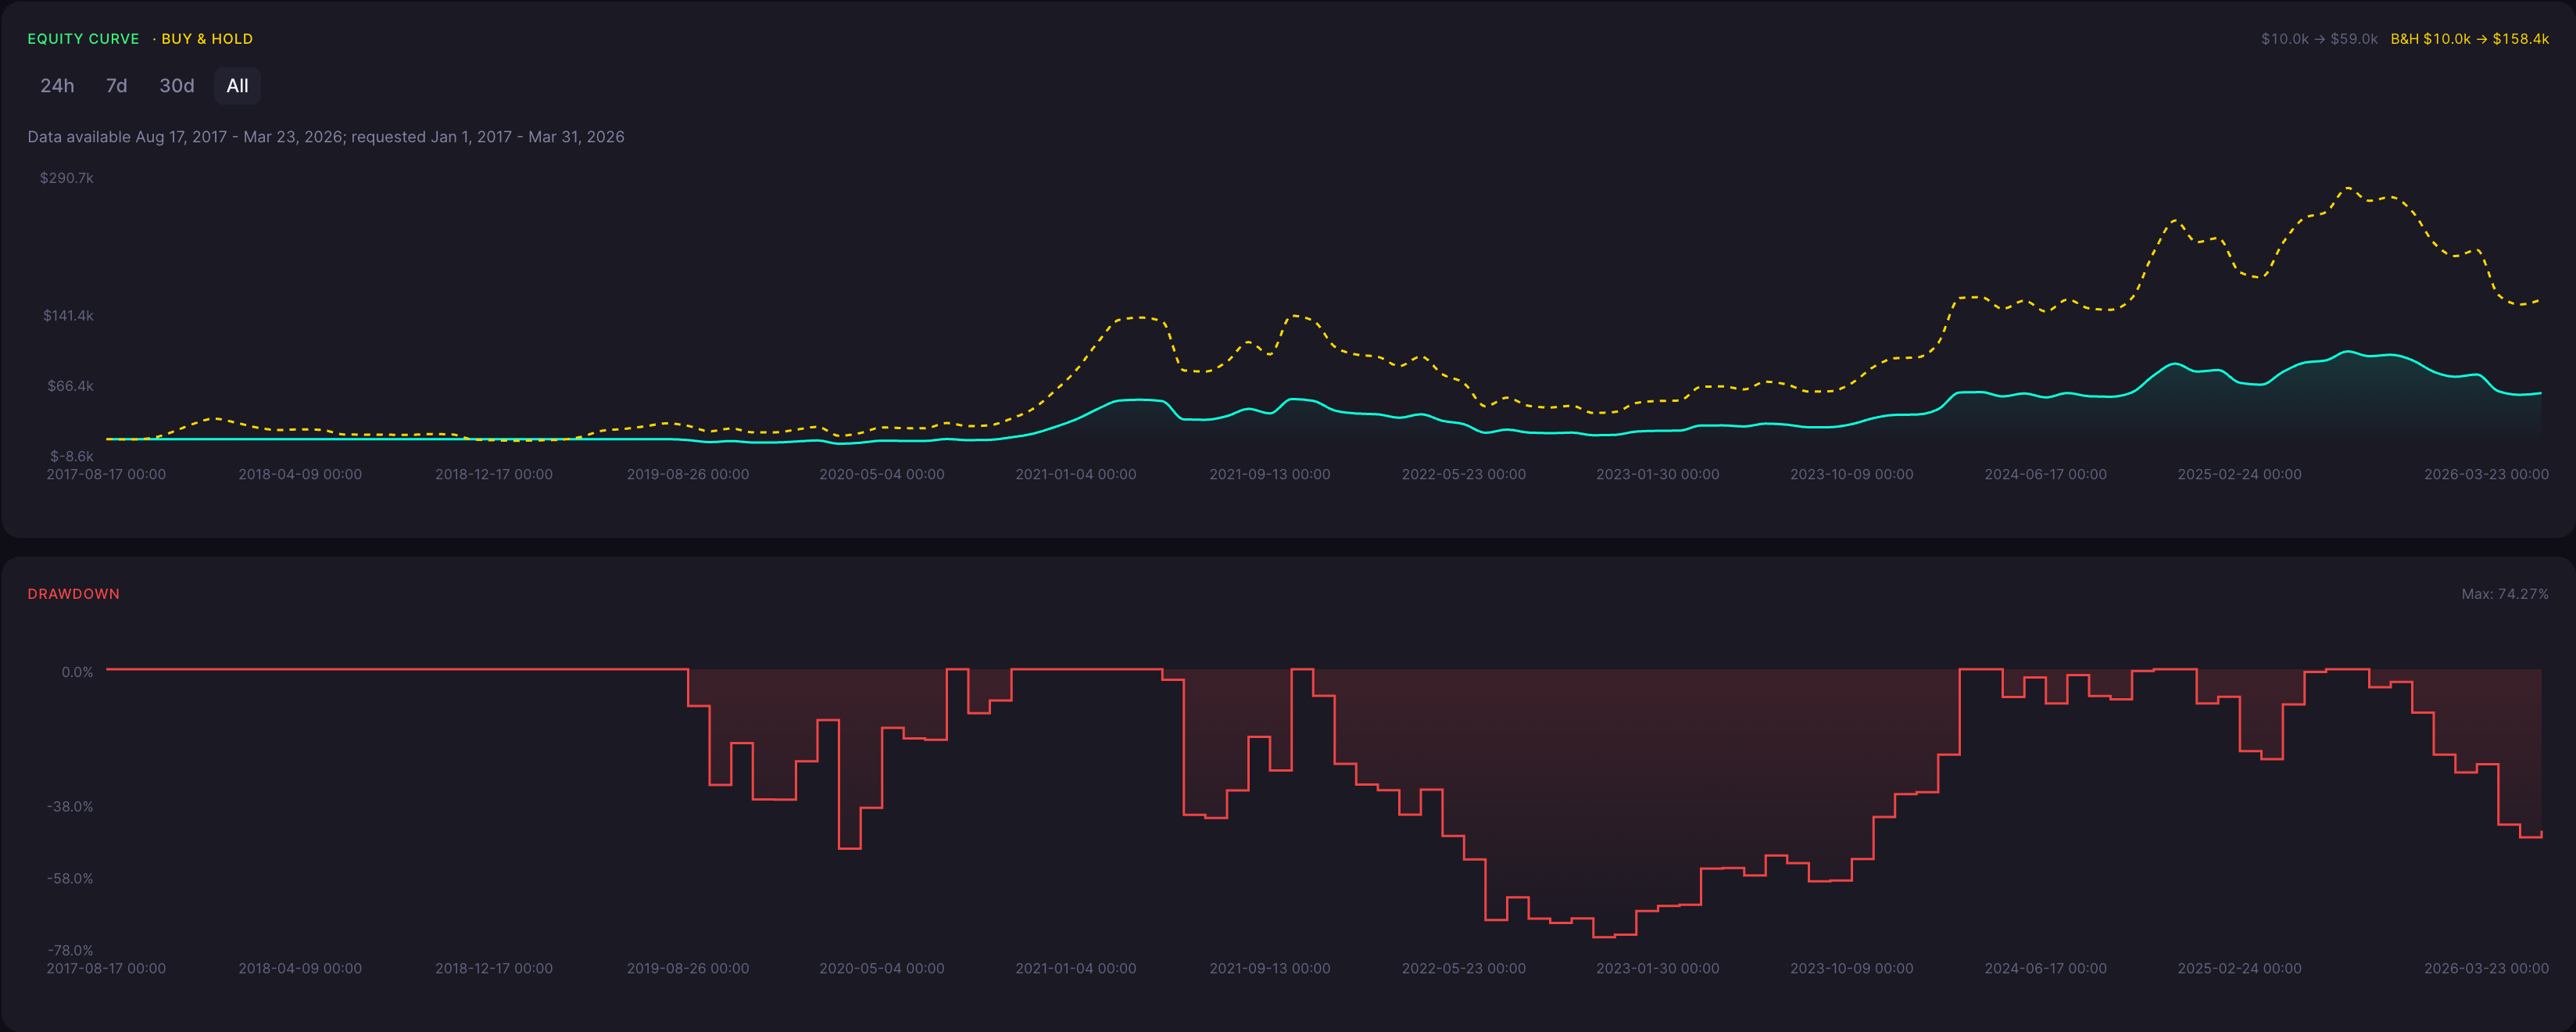Click drawdown chart date 2018-04-09 00:00
The height and width of the screenshot is (1032, 2576).
click(x=300, y=969)
